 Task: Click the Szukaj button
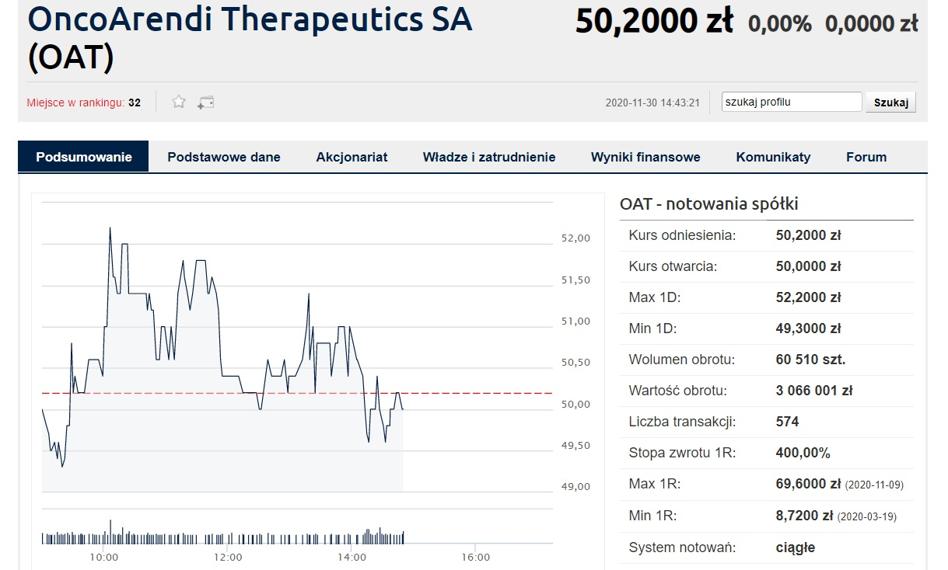891,102
